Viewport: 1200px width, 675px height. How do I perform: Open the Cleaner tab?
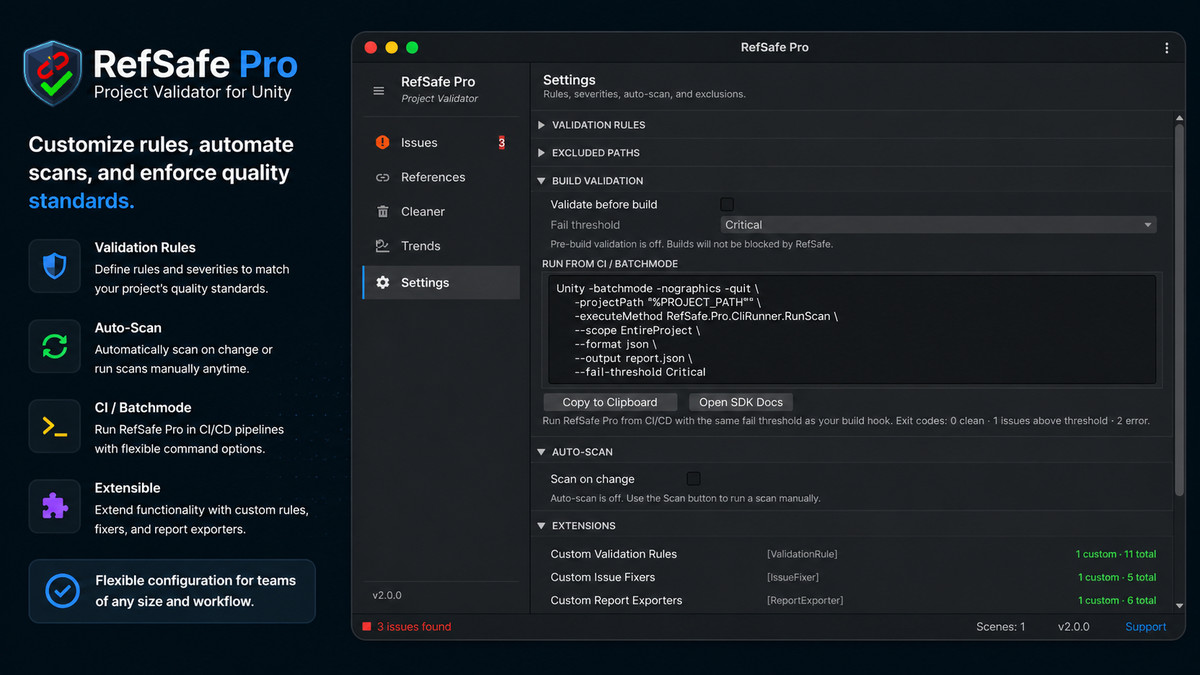click(441, 211)
